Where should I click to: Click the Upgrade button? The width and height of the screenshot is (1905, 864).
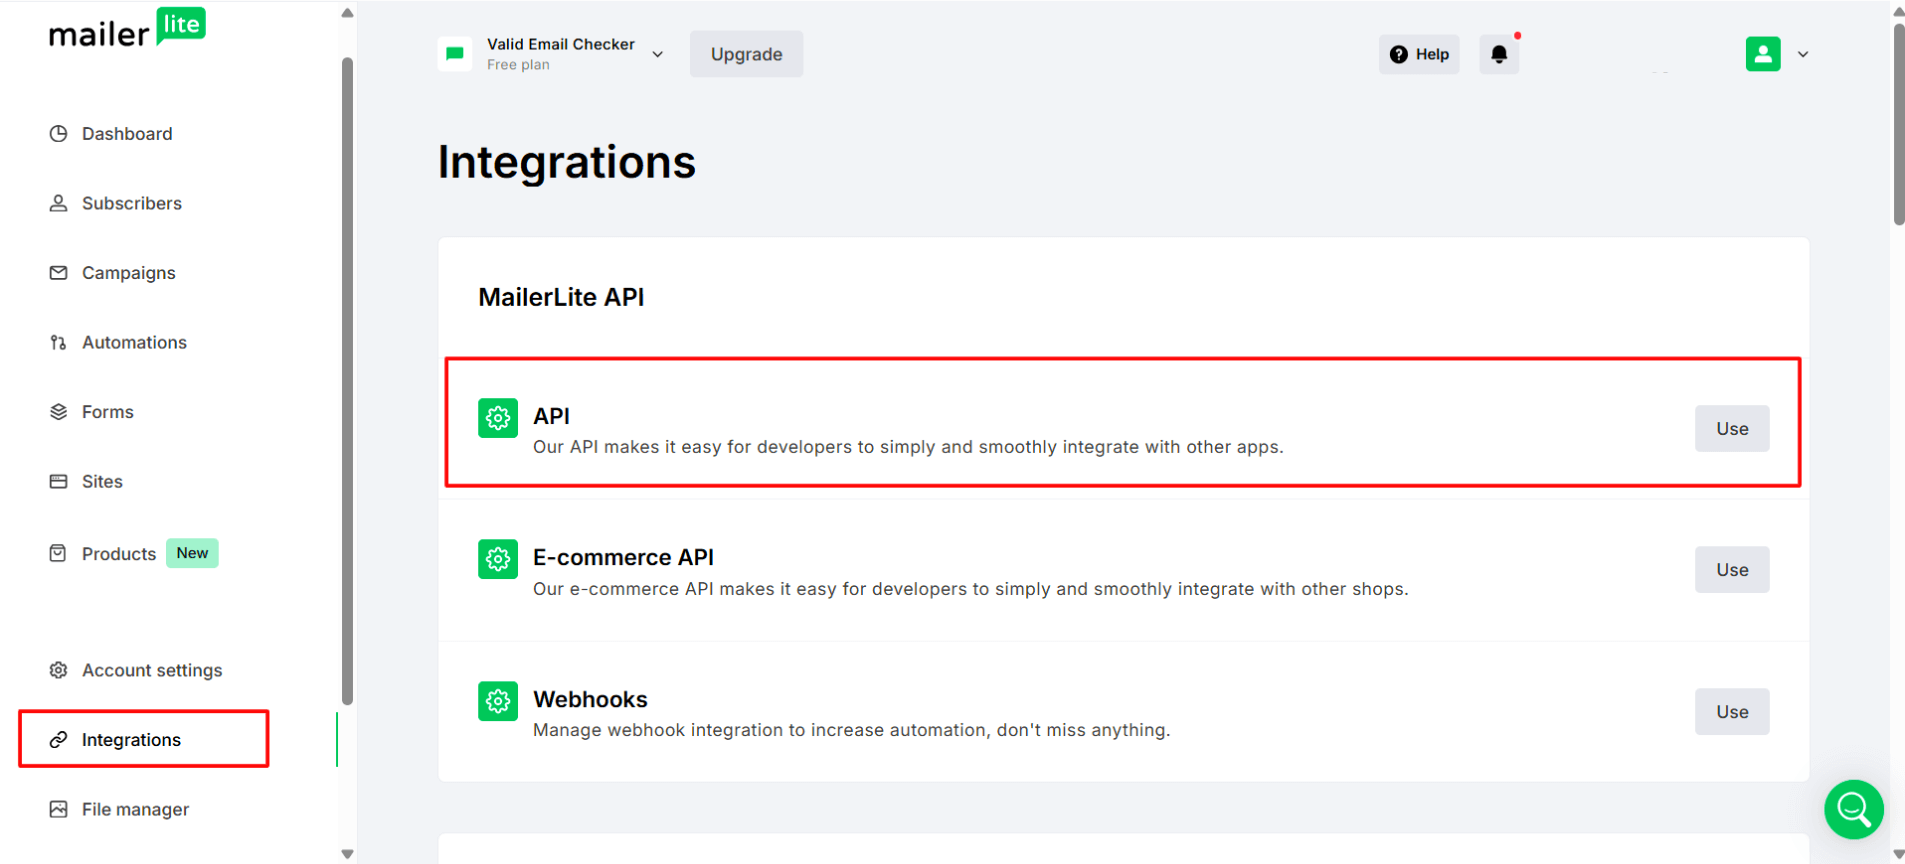[746, 54]
